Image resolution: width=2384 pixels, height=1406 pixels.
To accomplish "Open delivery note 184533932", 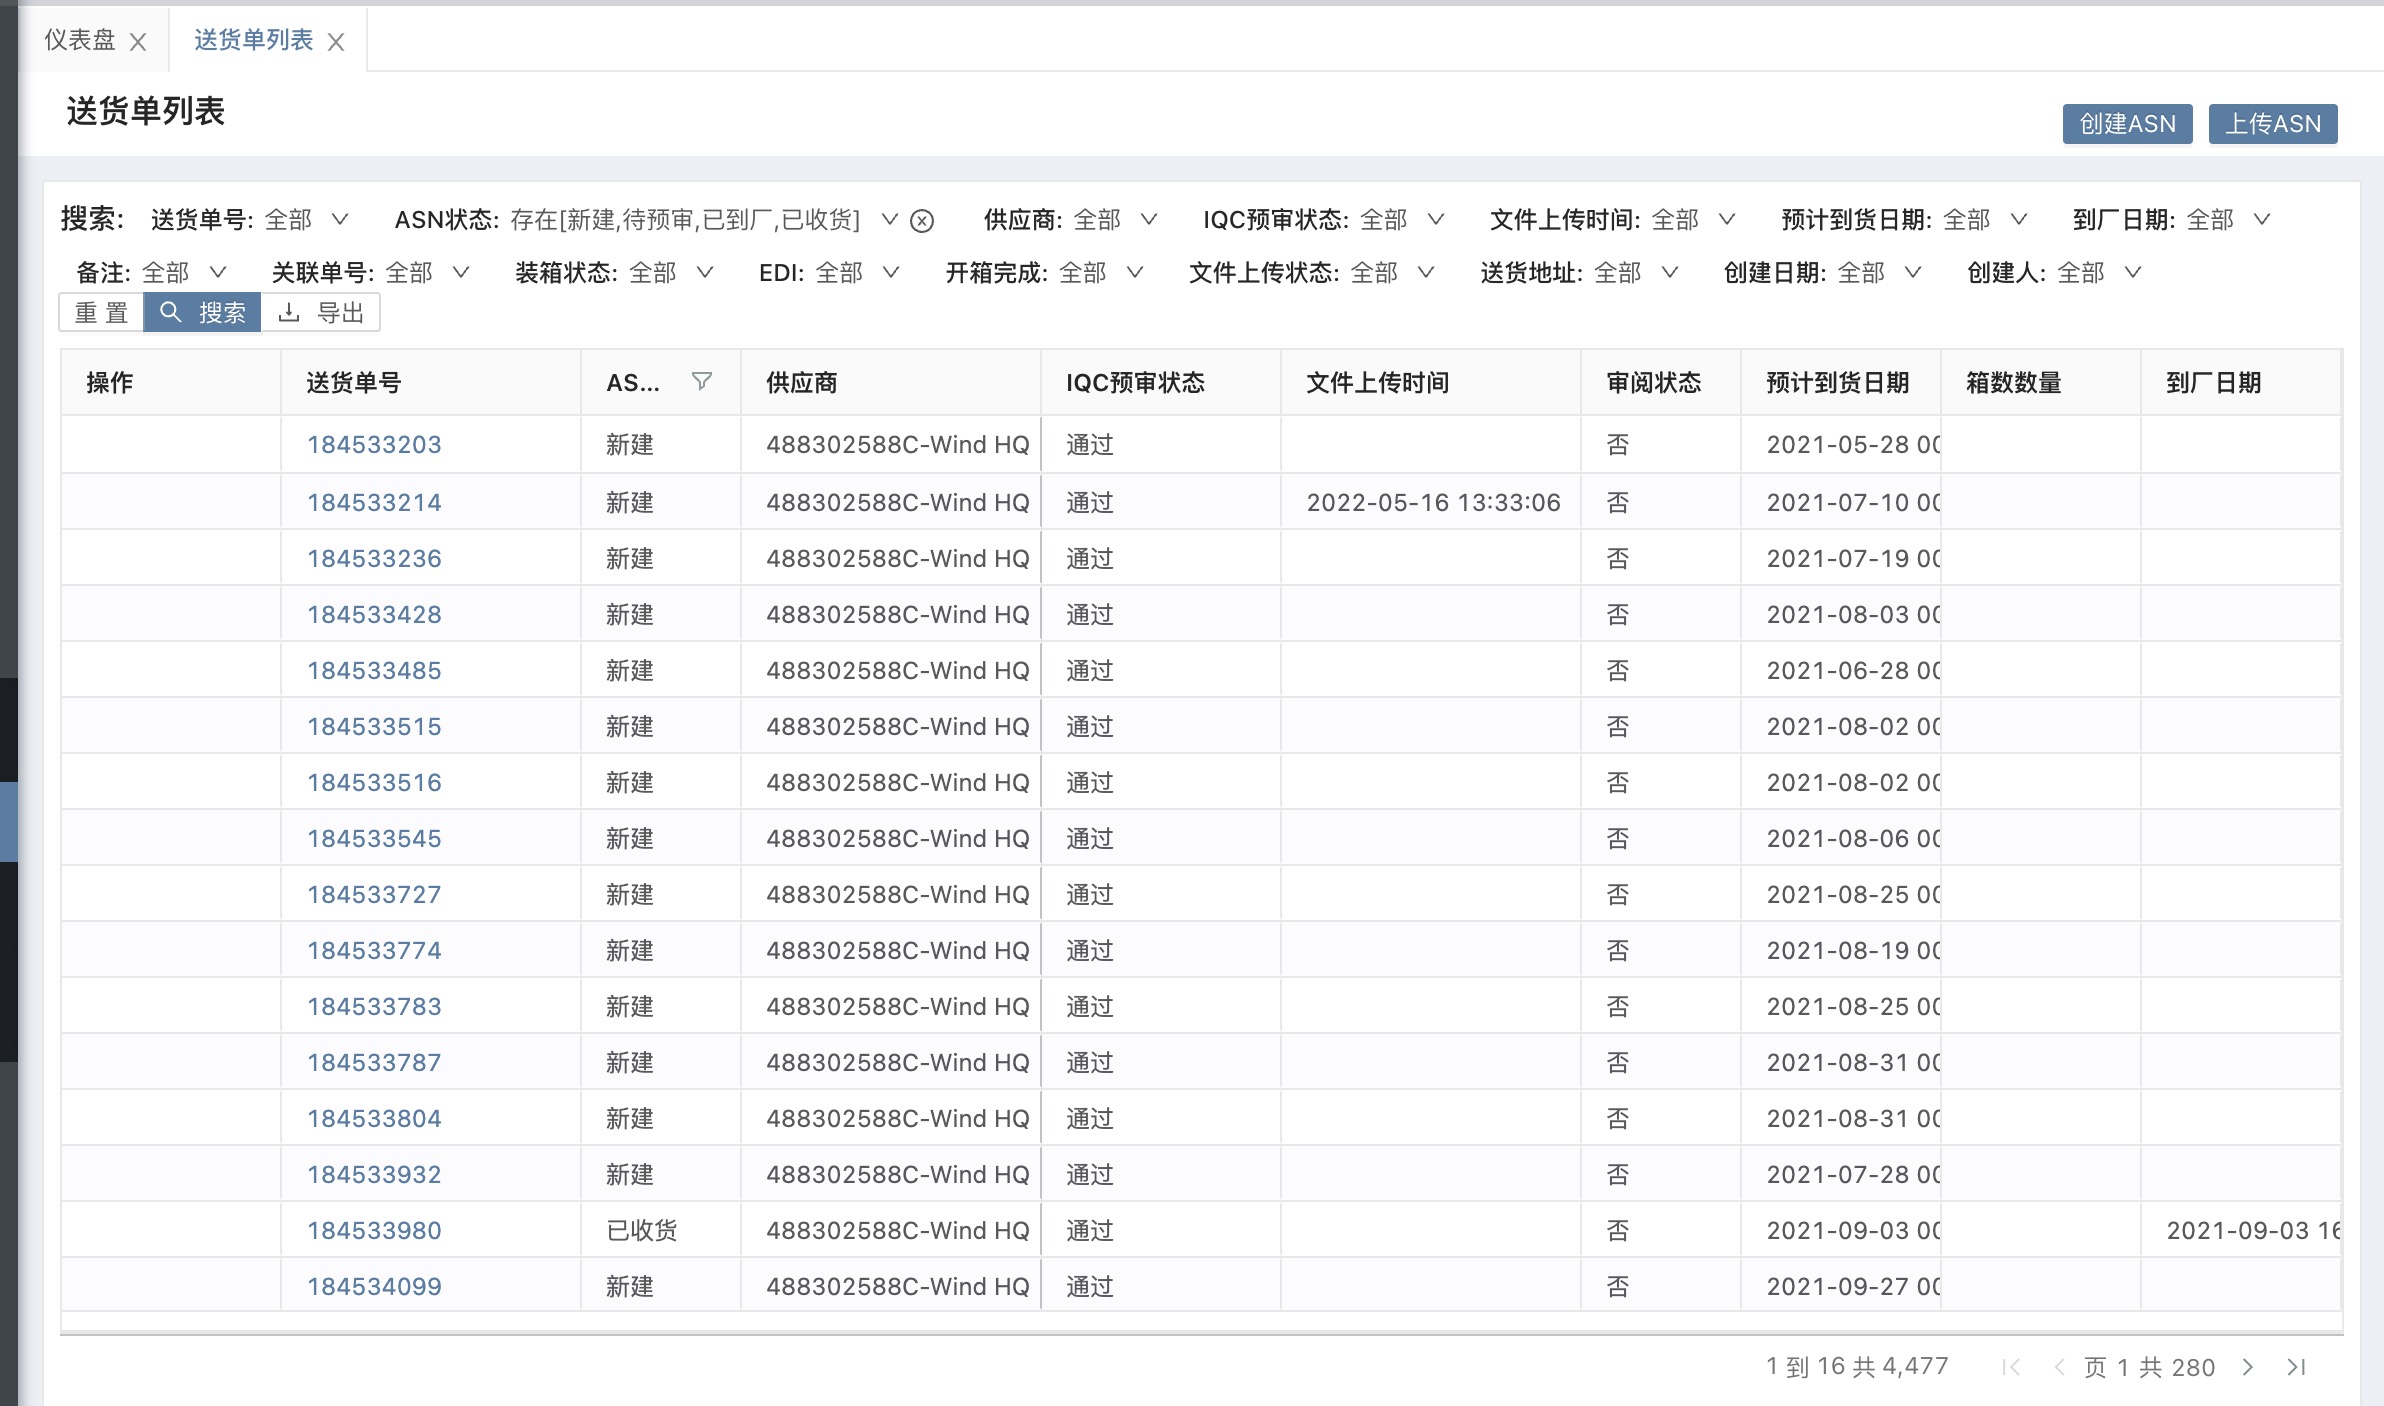I will 374,1174.
